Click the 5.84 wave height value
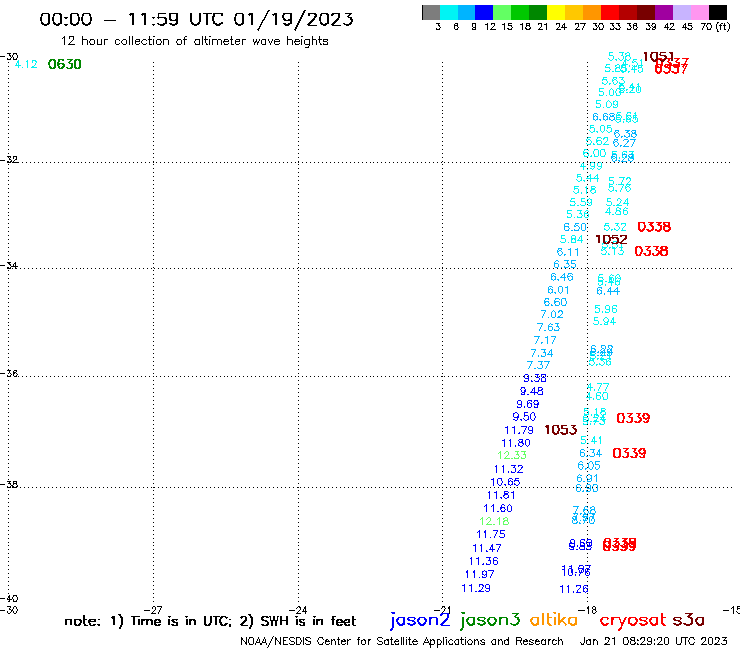The height and width of the screenshot is (650, 740). 572,239
